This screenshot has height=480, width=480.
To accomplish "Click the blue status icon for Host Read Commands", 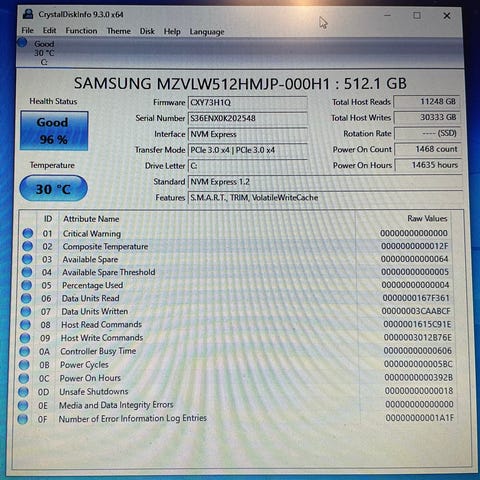I will tap(25, 324).
